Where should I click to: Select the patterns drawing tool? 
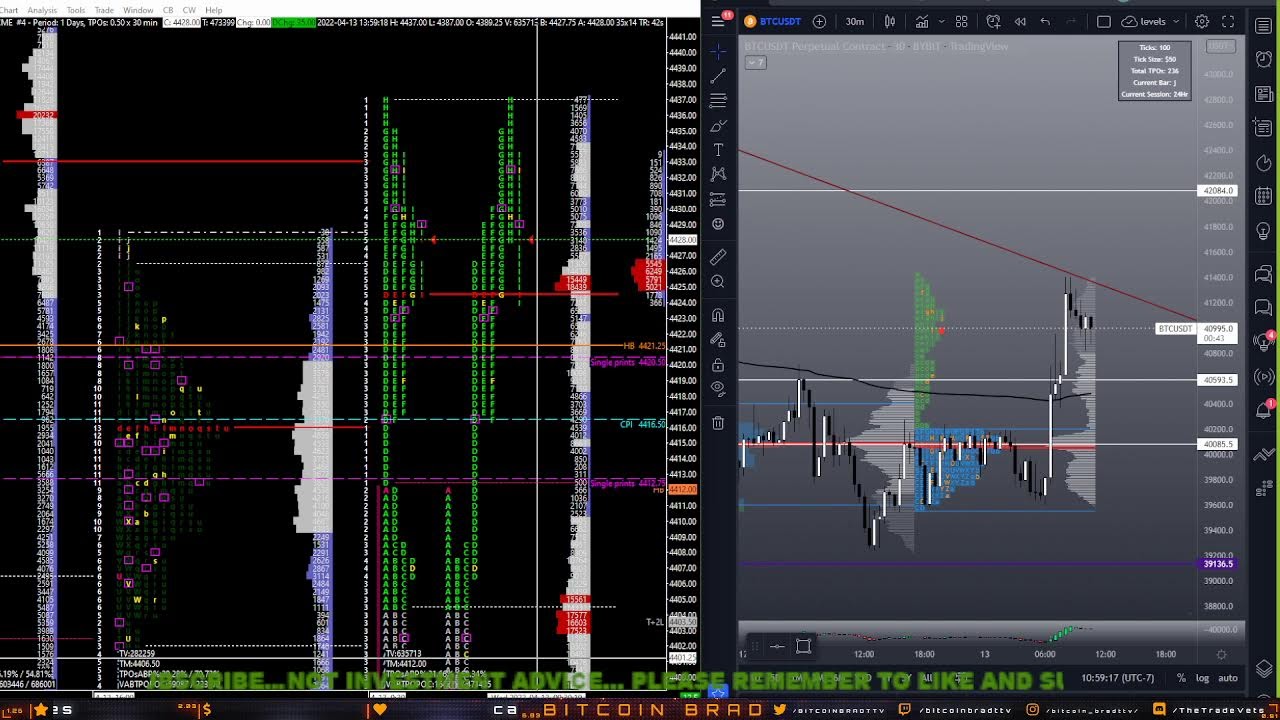pos(718,174)
